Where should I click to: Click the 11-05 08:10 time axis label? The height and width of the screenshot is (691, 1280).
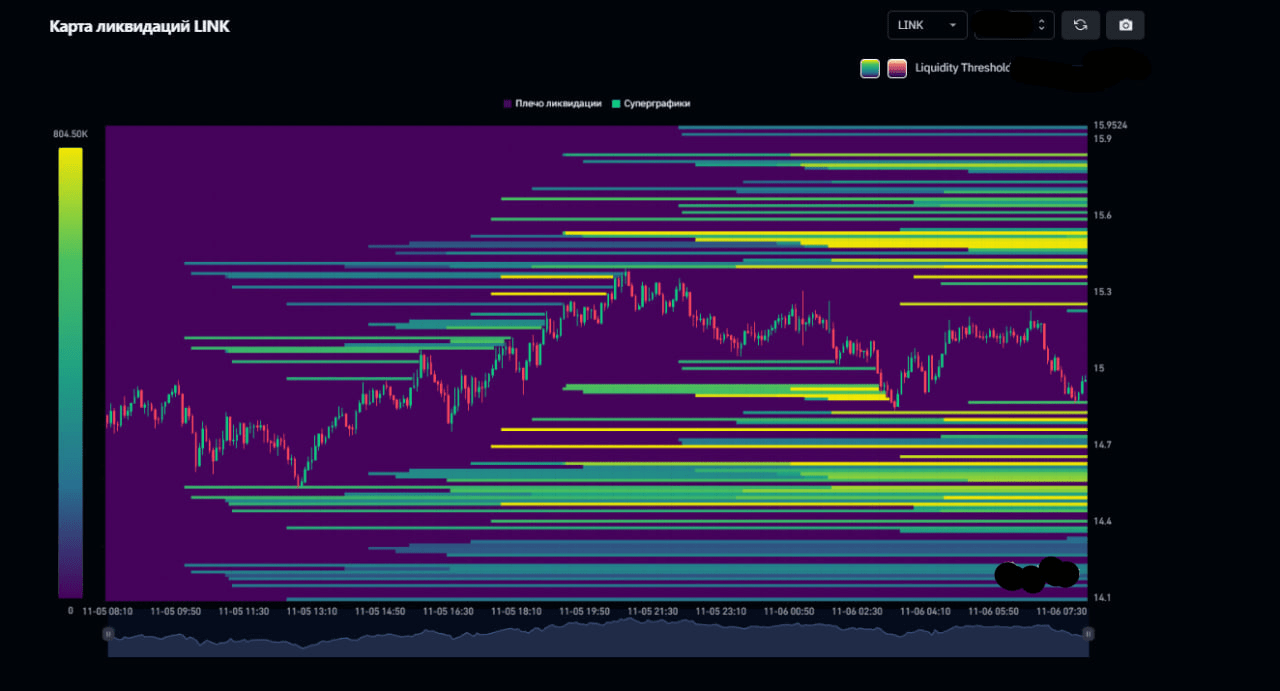(x=107, y=610)
